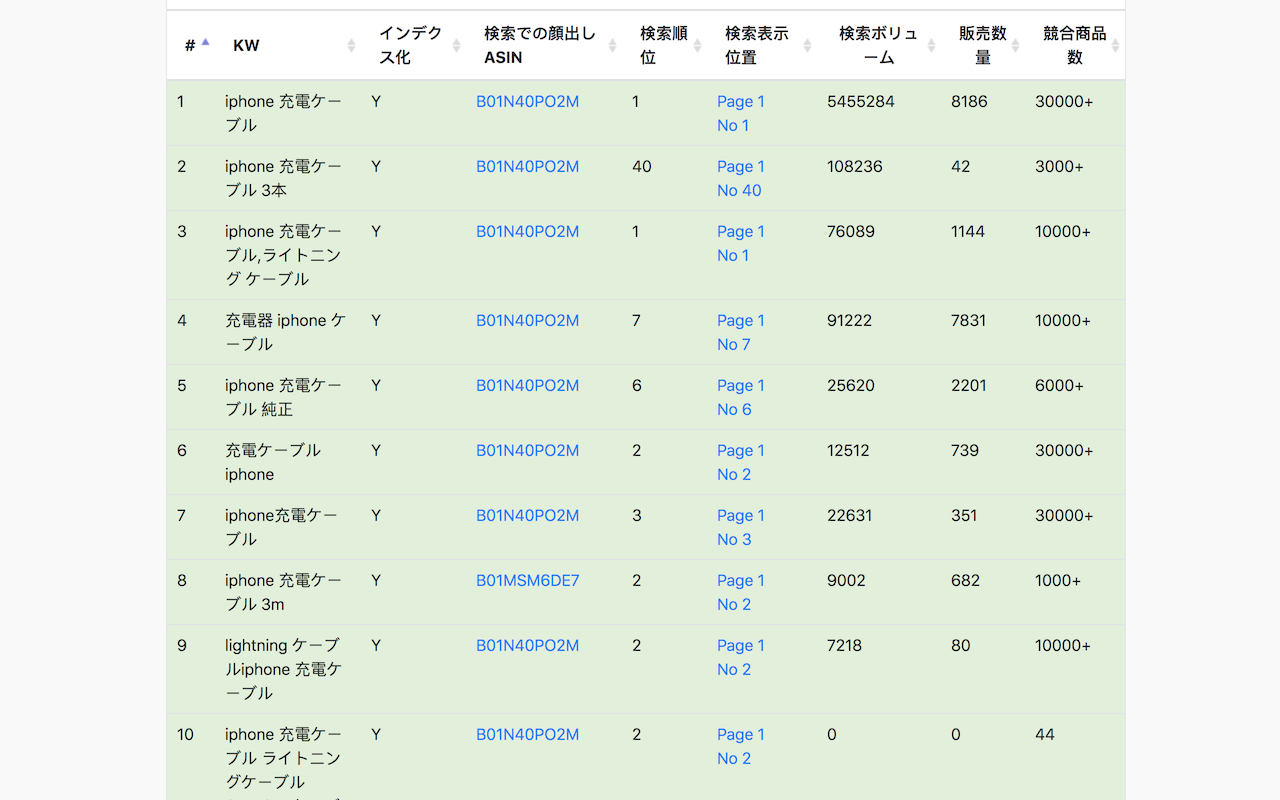Open ASIN B01N40PO2M link in row 6
The height and width of the screenshot is (800, 1280).
[527, 450]
